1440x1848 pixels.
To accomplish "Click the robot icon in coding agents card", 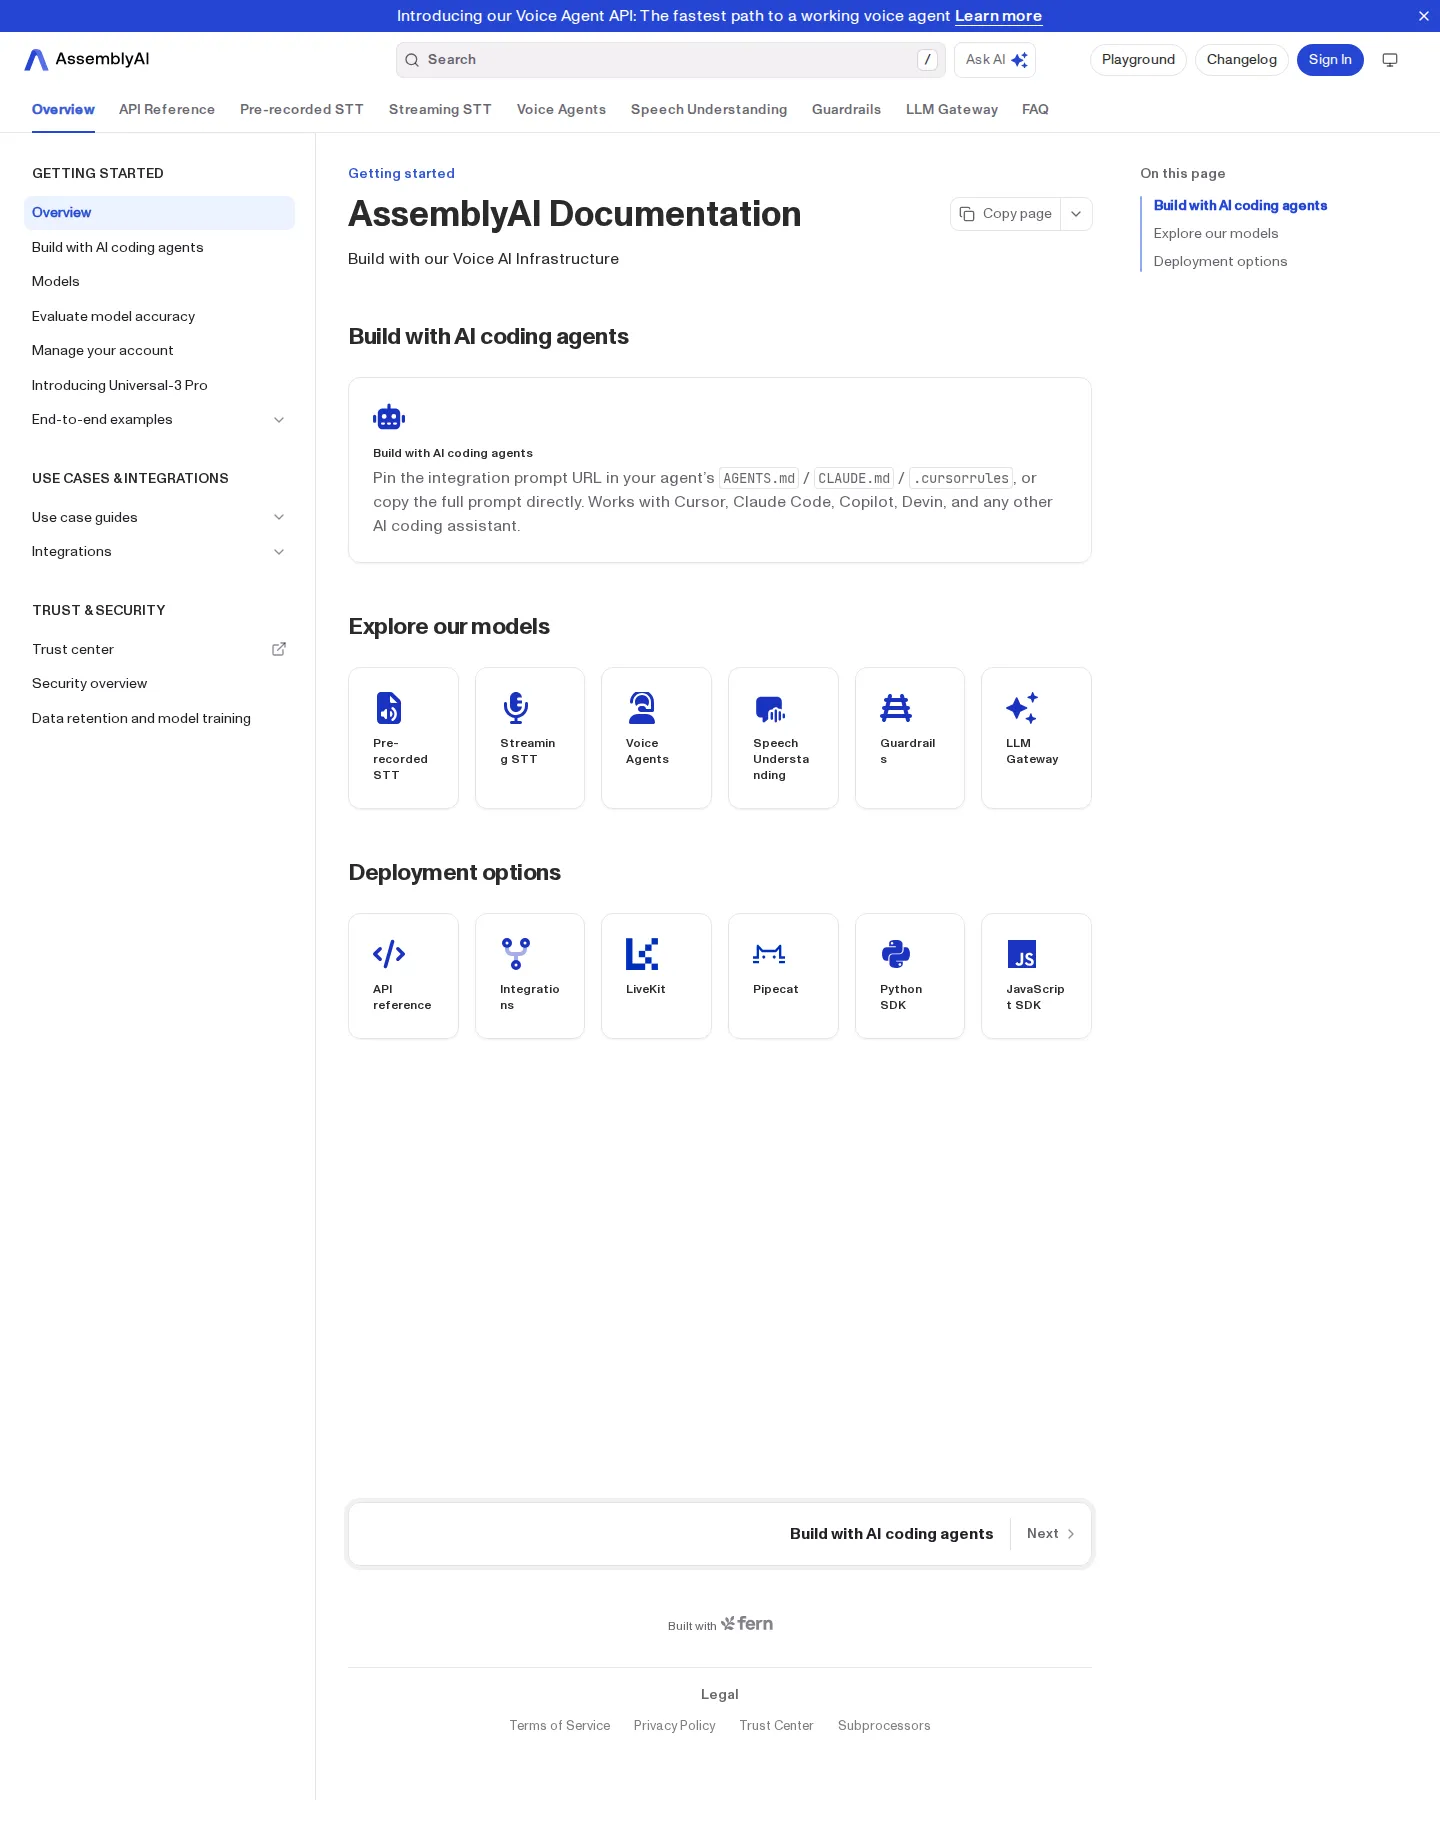I will [389, 417].
